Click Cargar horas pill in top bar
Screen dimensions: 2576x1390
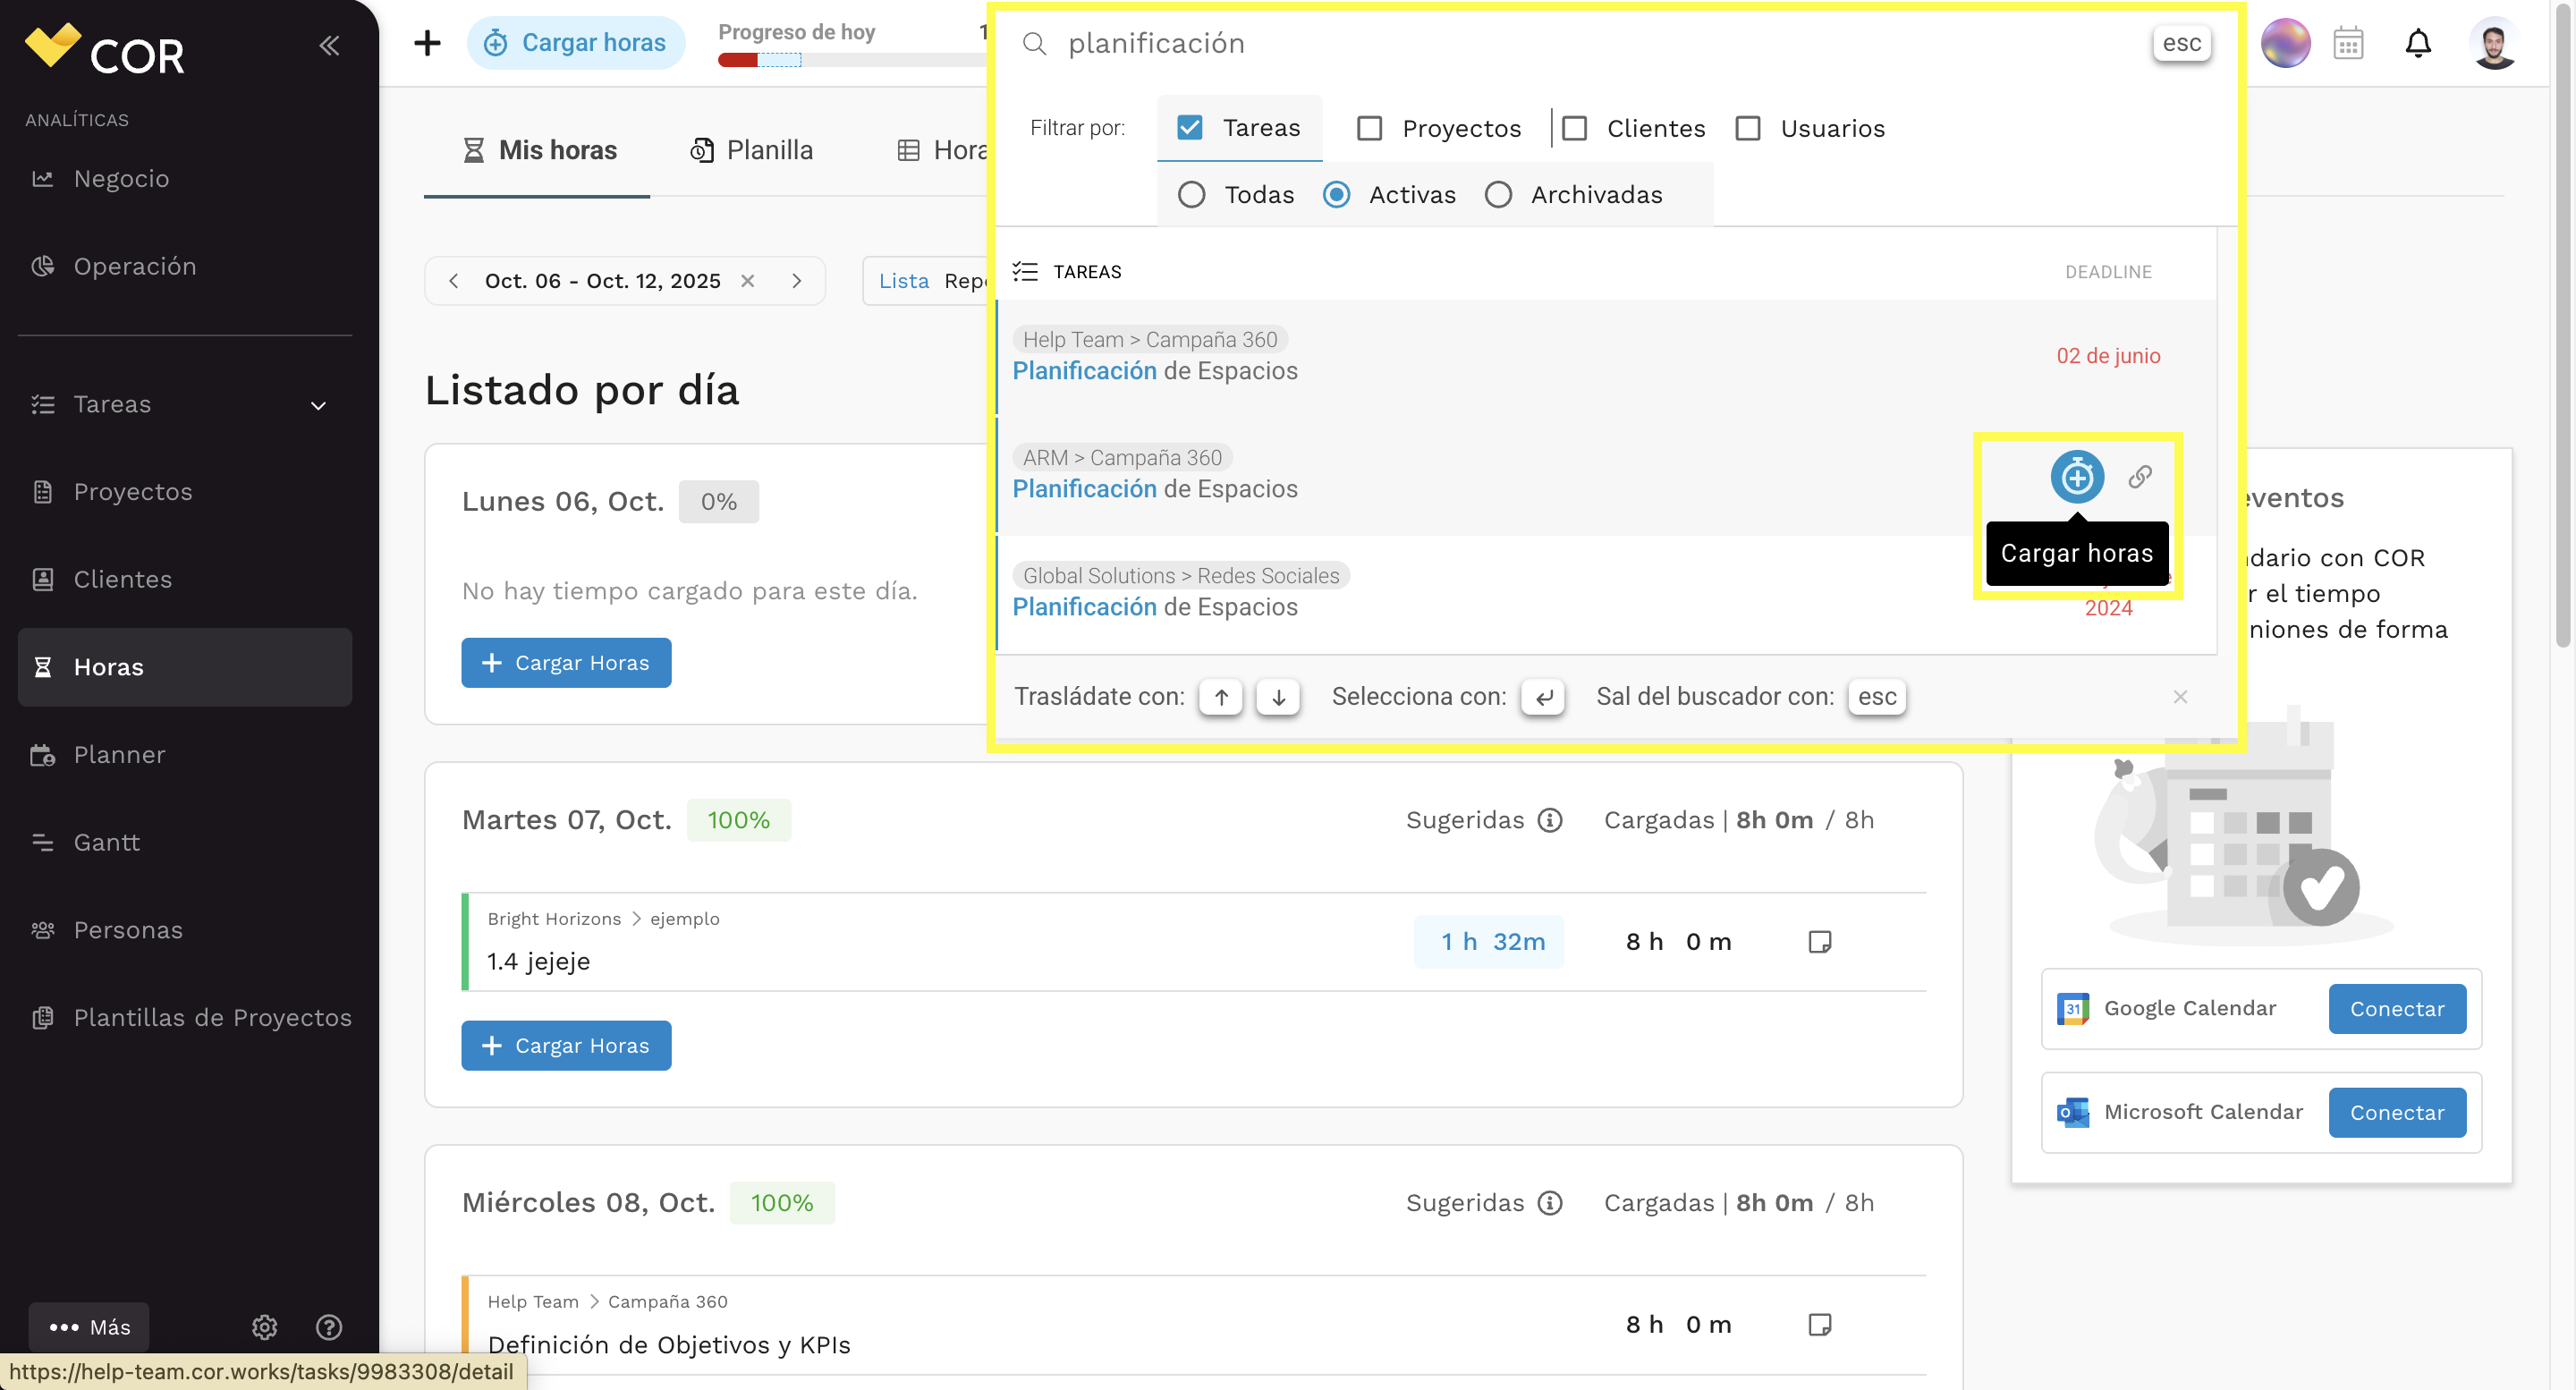tap(575, 43)
